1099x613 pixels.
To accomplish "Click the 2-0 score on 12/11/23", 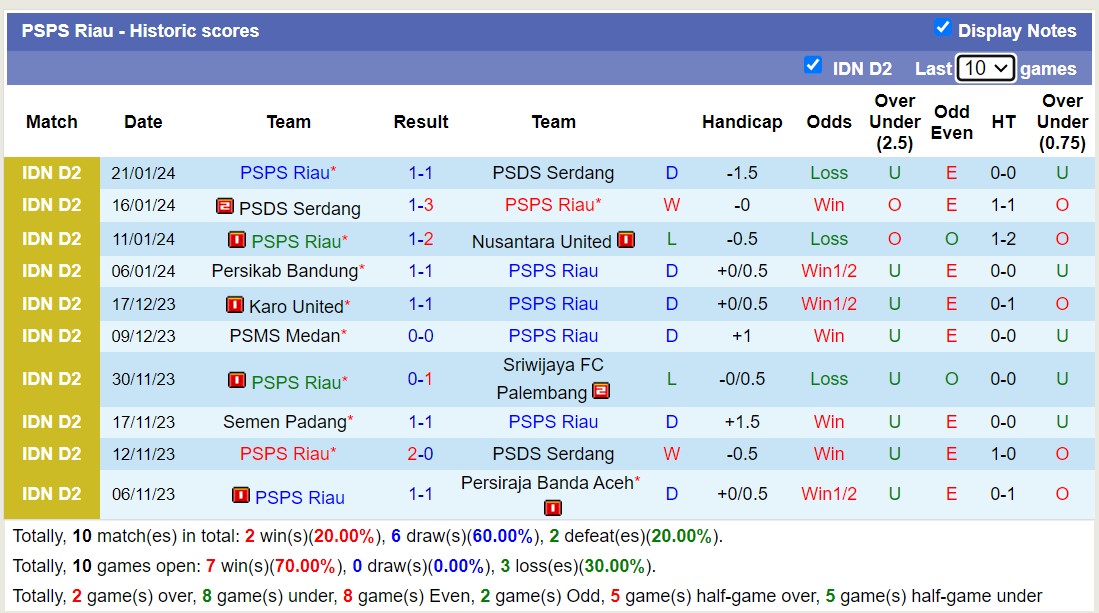I will (x=420, y=454).
